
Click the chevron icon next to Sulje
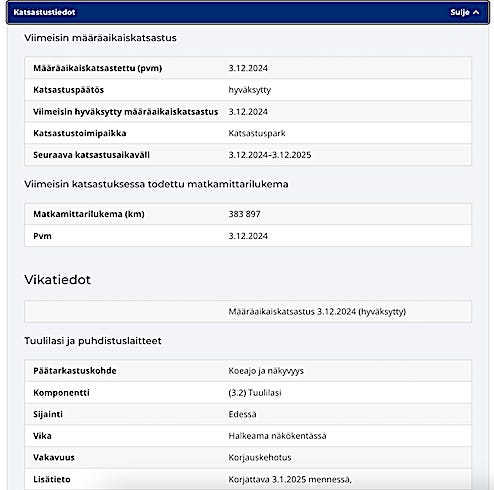(x=476, y=12)
